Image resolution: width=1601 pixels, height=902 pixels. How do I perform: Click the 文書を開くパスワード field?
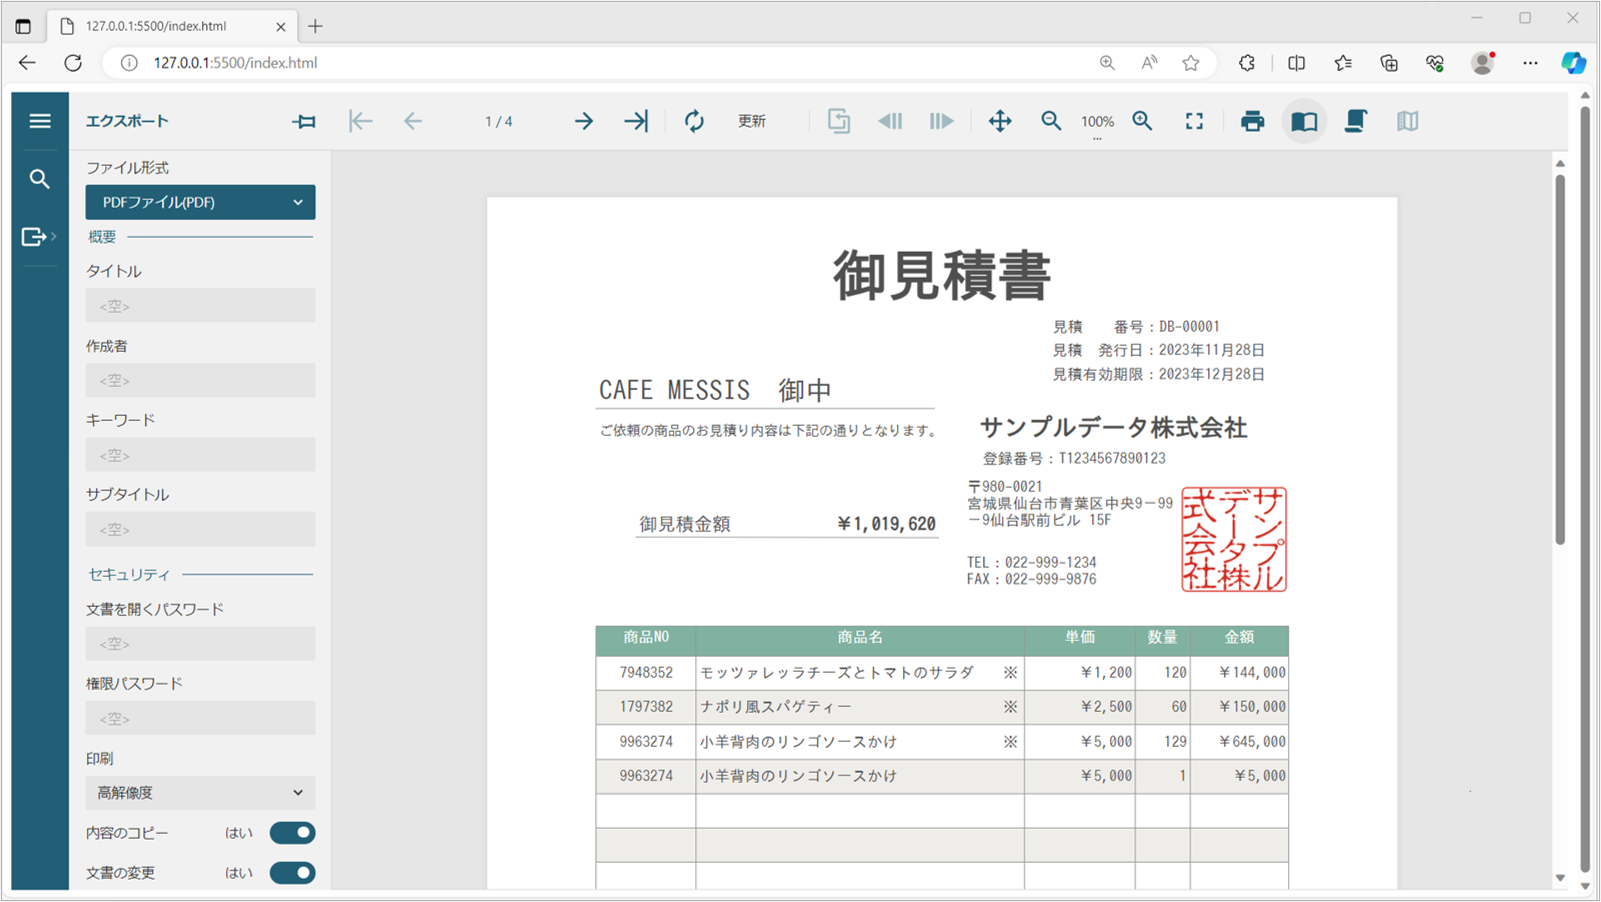tap(200, 644)
